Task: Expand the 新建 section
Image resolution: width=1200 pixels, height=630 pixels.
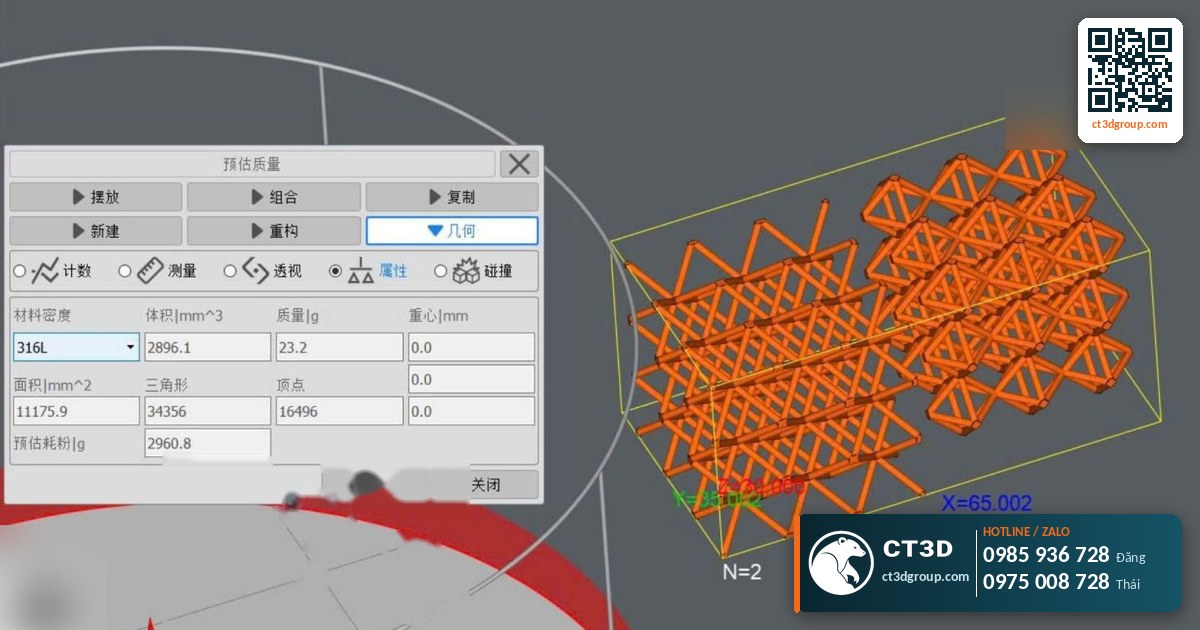Action: (96, 231)
